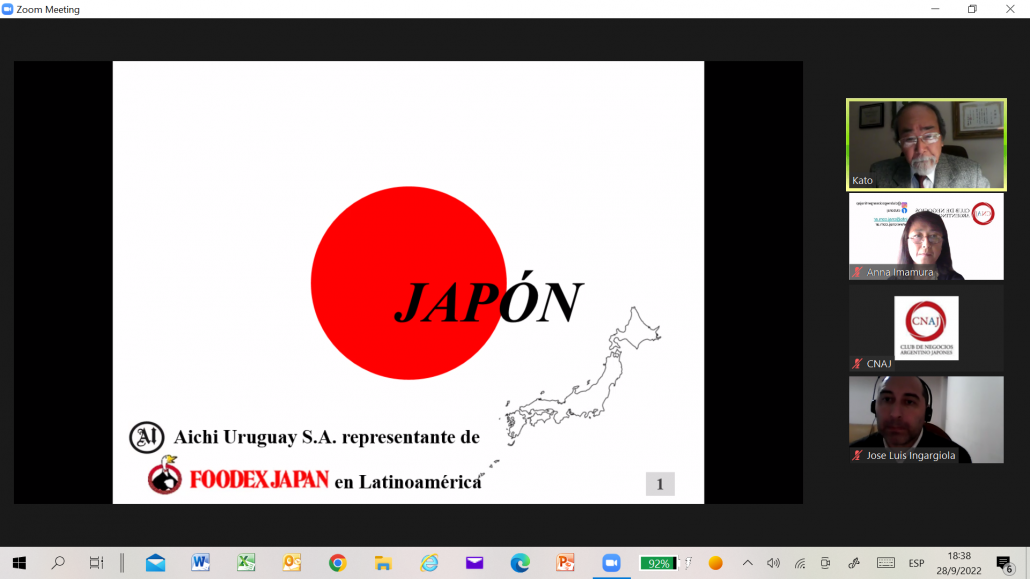The width and height of the screenshot is (1030, 579).
Task: Open the volume speaker control
Action: (x=773, y=563)
